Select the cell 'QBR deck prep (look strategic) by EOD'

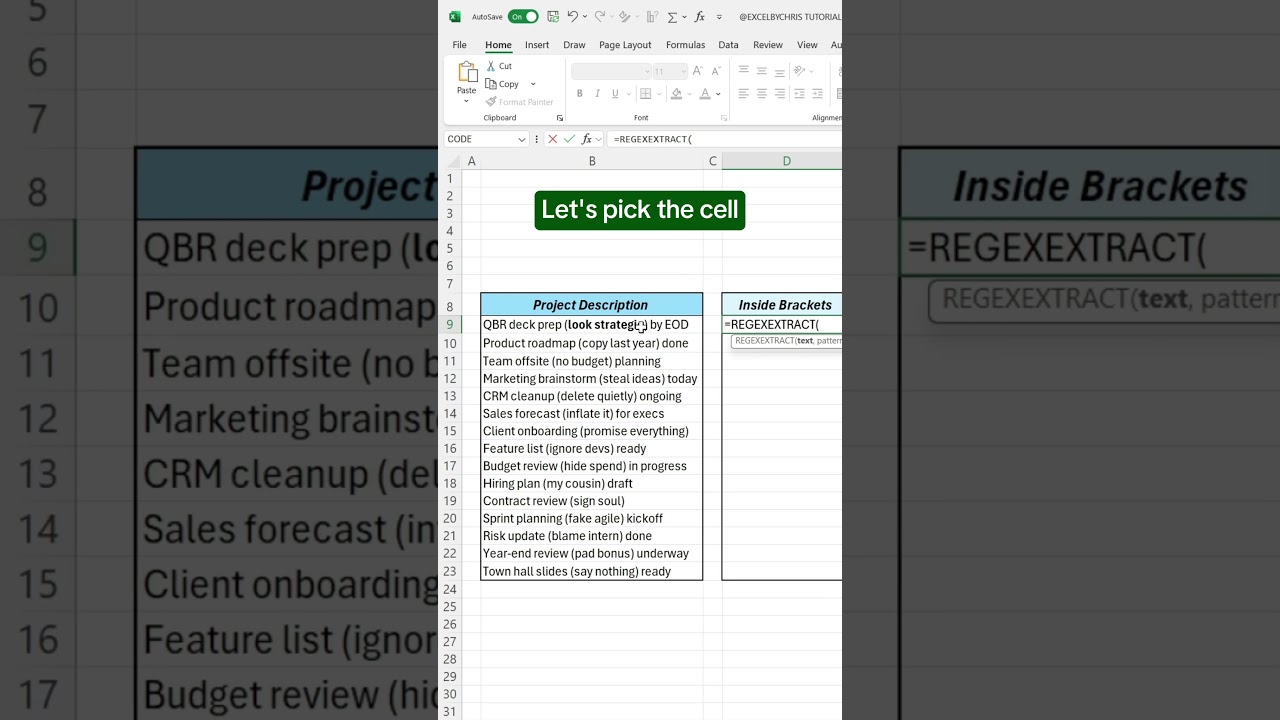point(591,325)
